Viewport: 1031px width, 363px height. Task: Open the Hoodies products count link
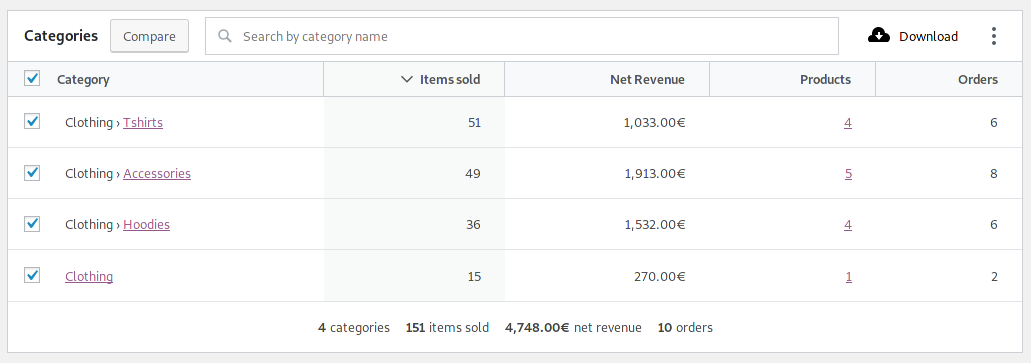pyautogui.click(x=848, y=225)
